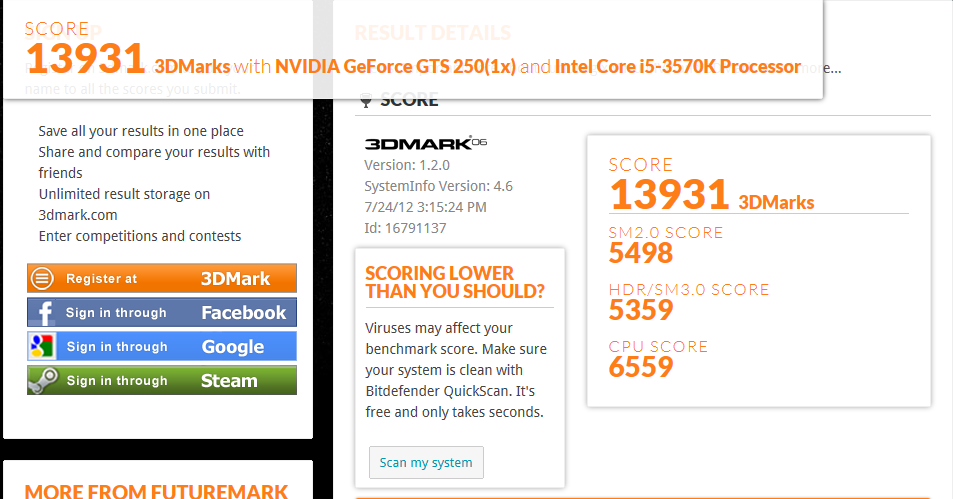
Task: Click the 13931 3DMarks score in the result panel
Action: tap(712, 194)
